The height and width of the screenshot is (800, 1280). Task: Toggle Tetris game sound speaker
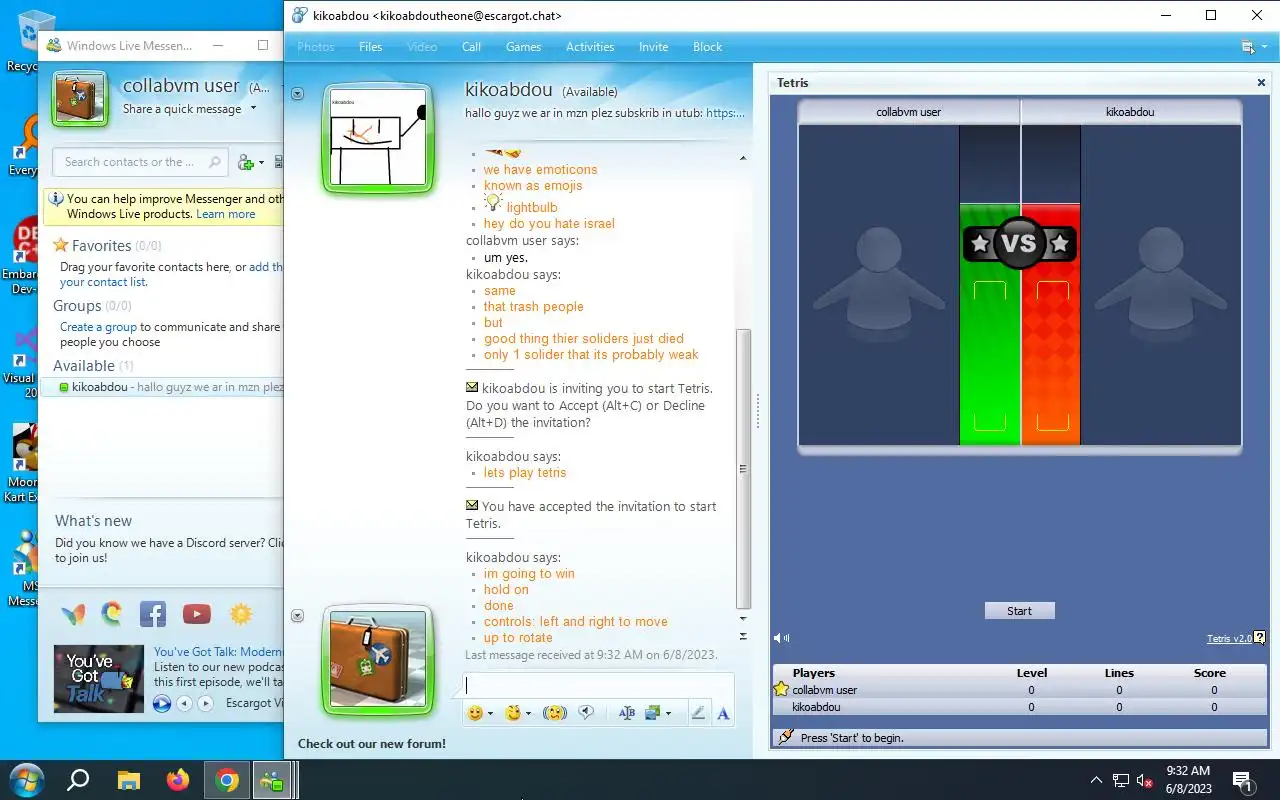(x=781, y=638)
